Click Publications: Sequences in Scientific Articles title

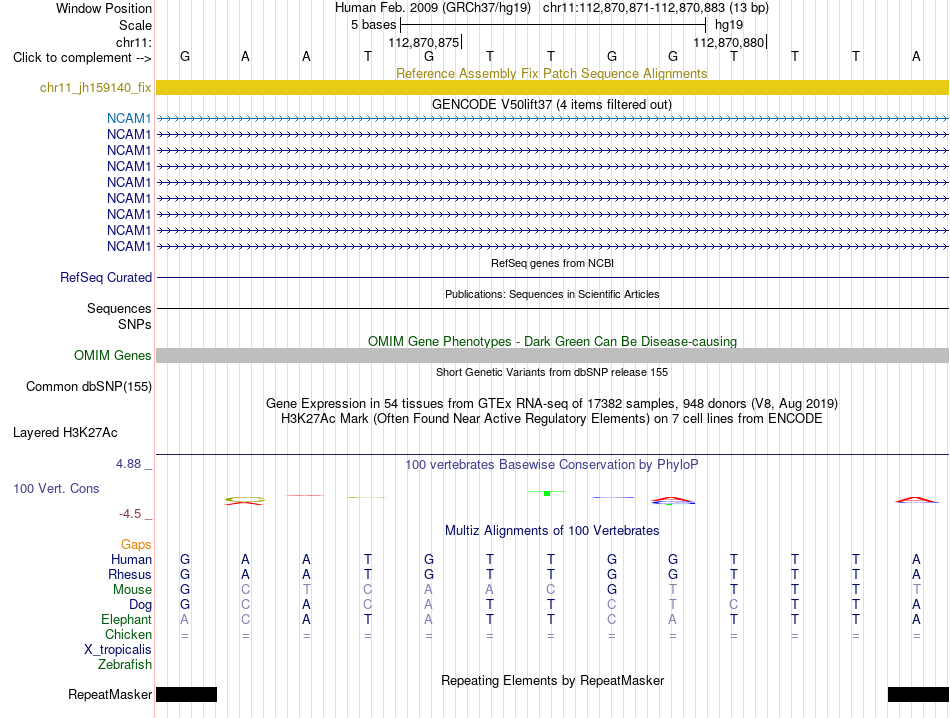click(x=552, y=294)
